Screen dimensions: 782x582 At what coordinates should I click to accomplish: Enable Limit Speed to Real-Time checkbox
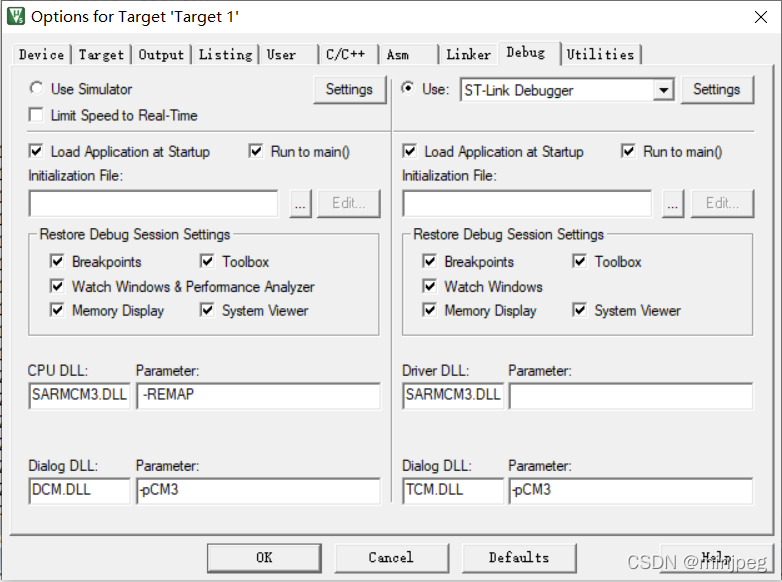coord(36,115)
